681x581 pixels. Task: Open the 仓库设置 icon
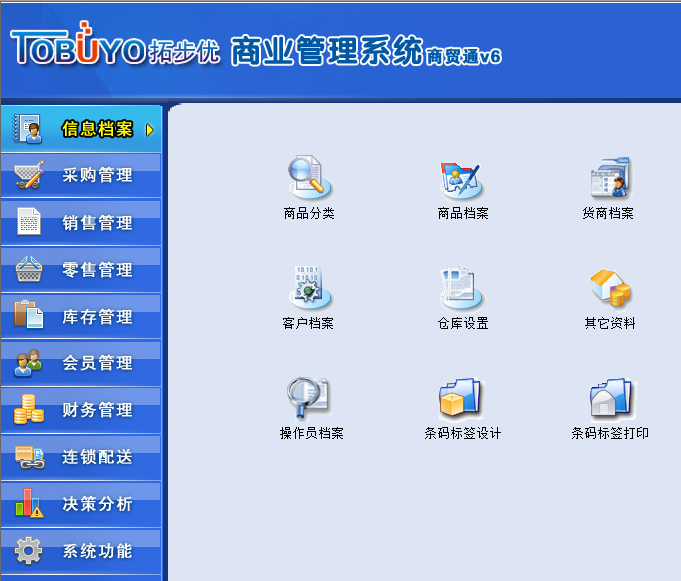pos(462,290)
